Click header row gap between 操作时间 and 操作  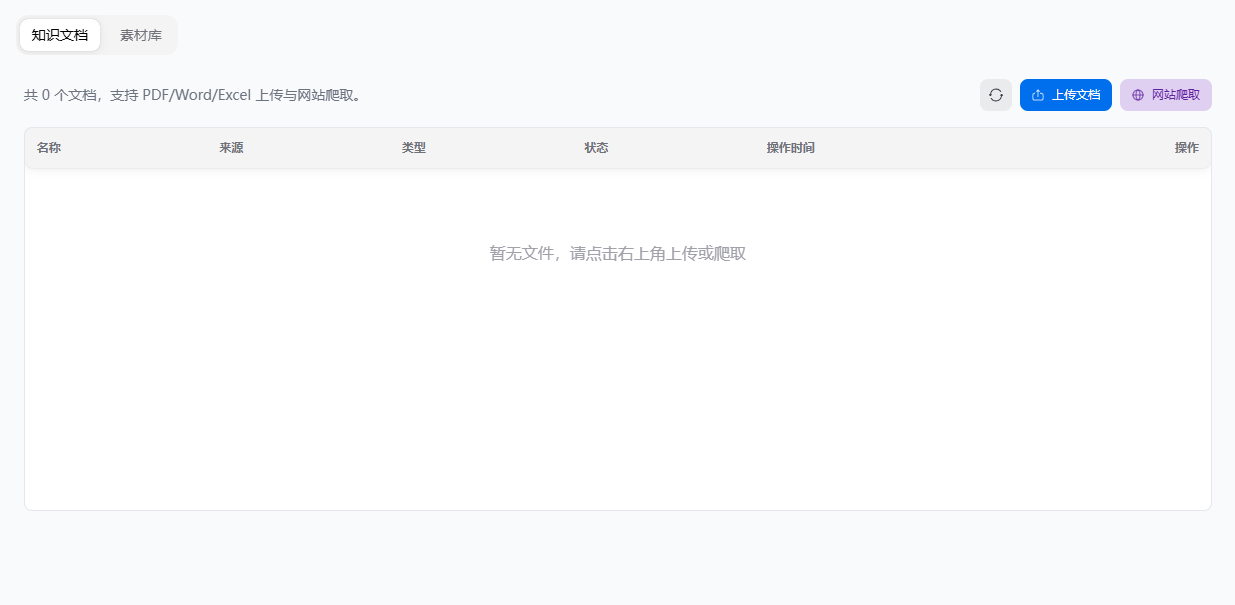[995, 148]
